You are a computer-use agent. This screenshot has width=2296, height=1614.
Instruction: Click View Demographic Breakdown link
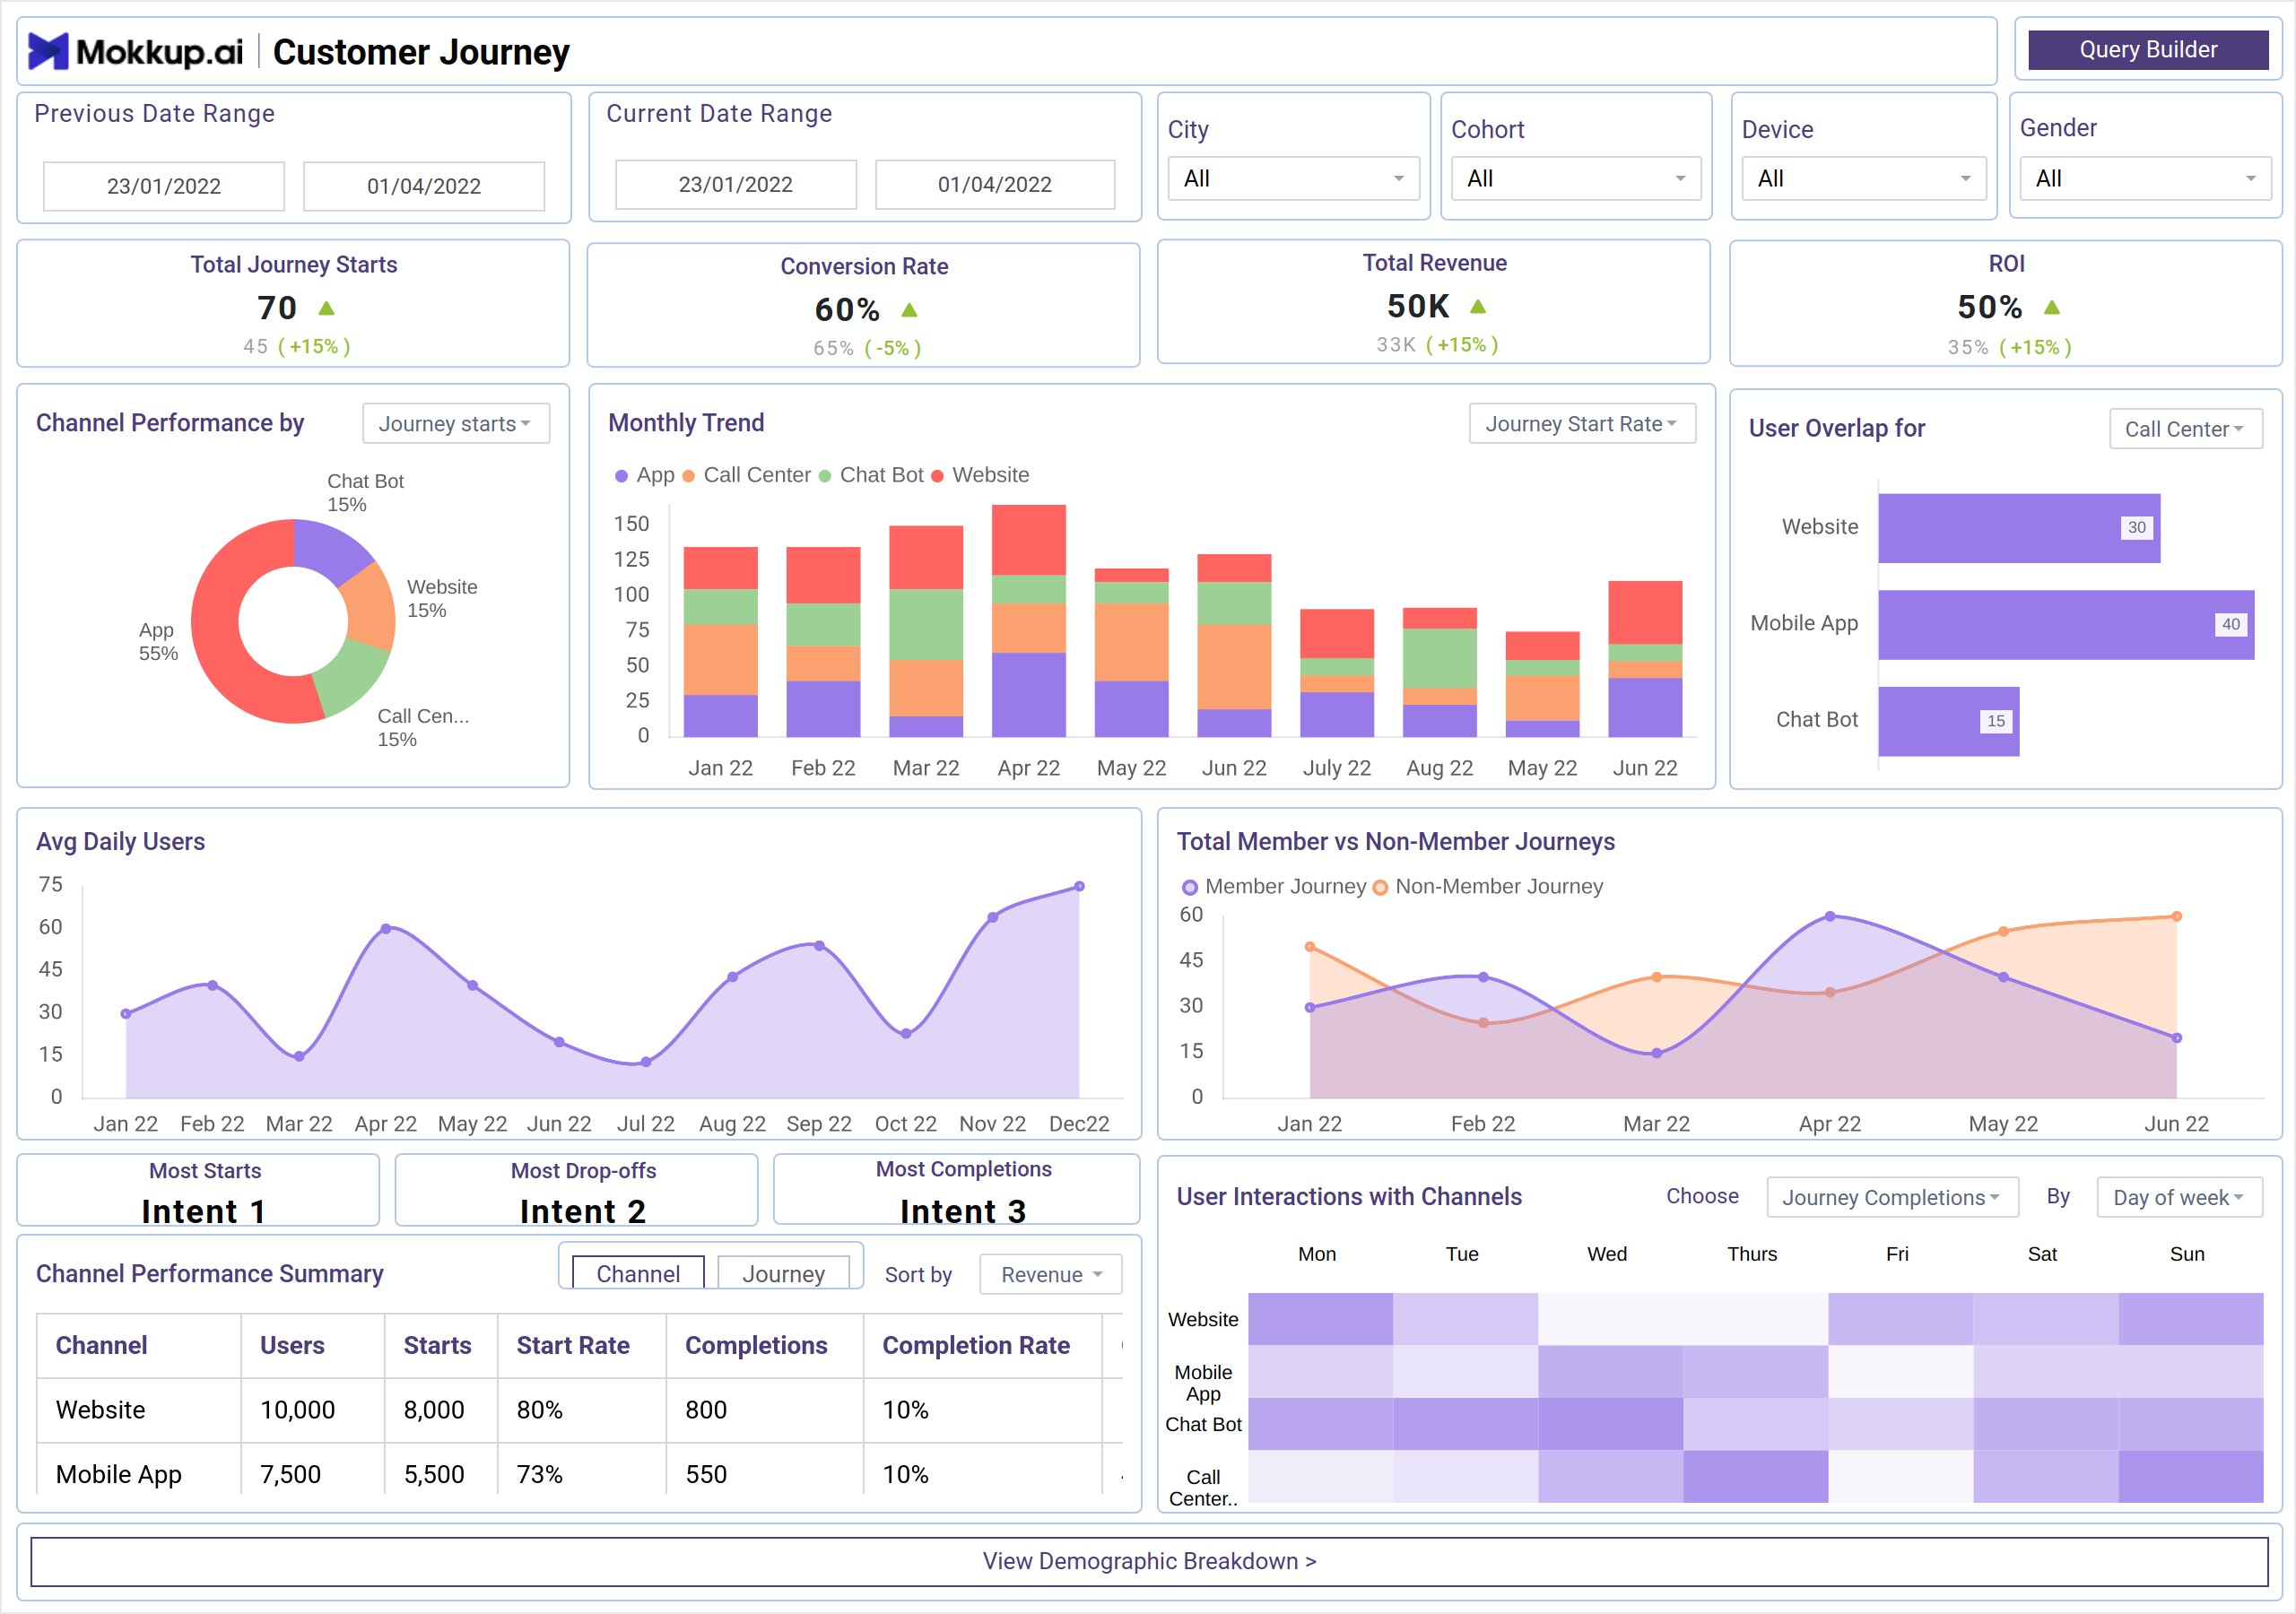click(1149, 1561)
